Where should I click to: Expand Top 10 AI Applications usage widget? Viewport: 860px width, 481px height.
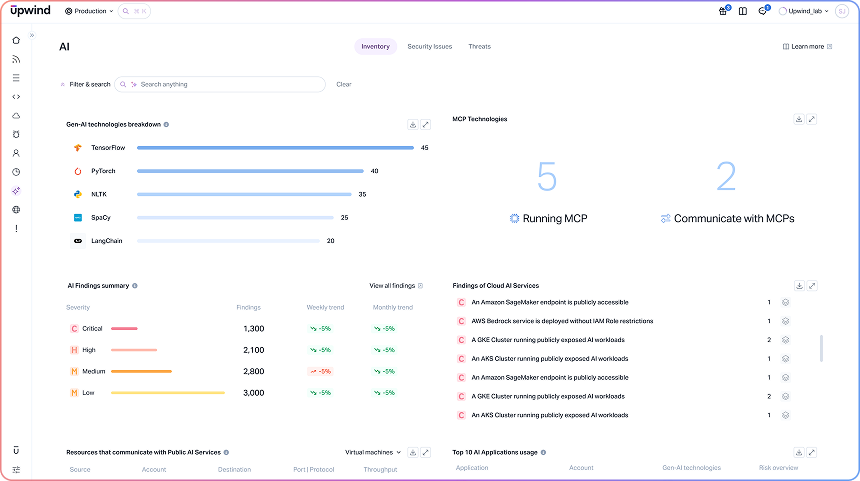pos(812,452)
